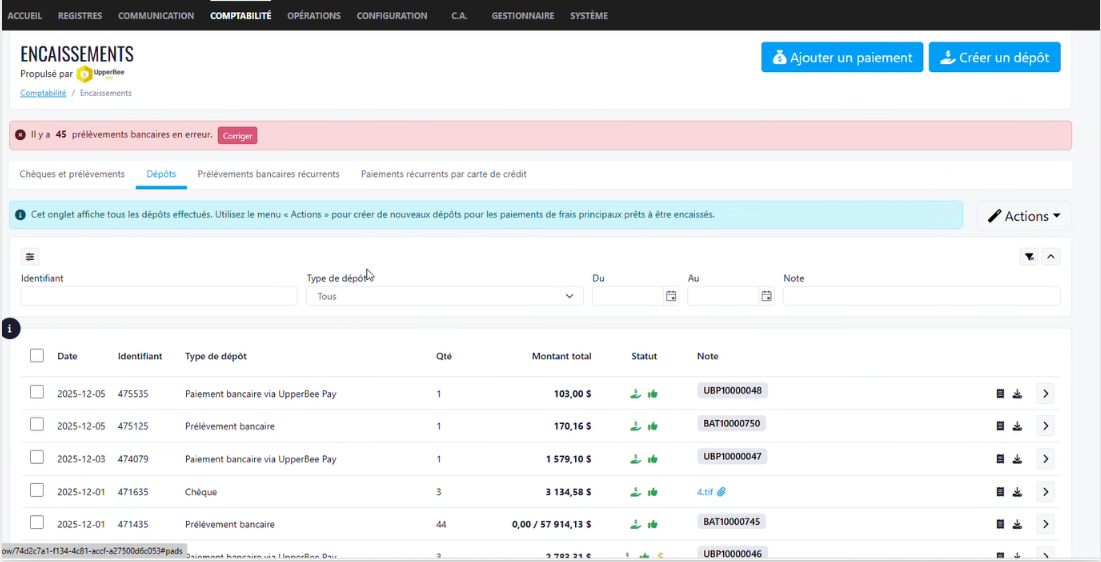
Task: Click the thumbs-up status icon for 471635
Action: pyautogui.click(x=653, y=492)
